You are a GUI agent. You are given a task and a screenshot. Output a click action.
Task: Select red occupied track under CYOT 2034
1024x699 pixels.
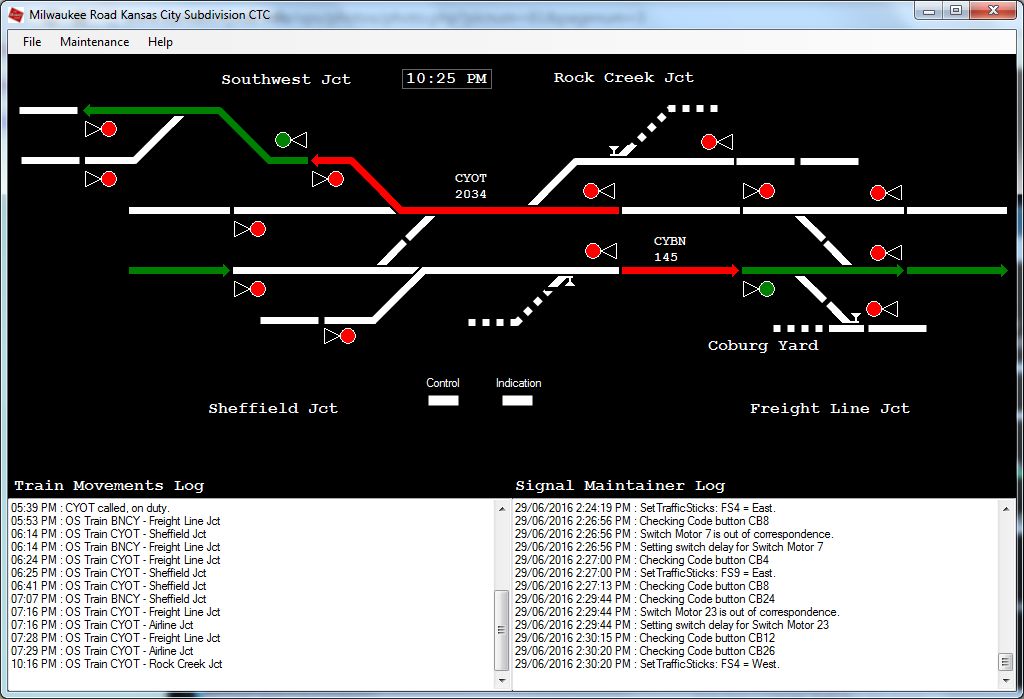pos(509,210)
